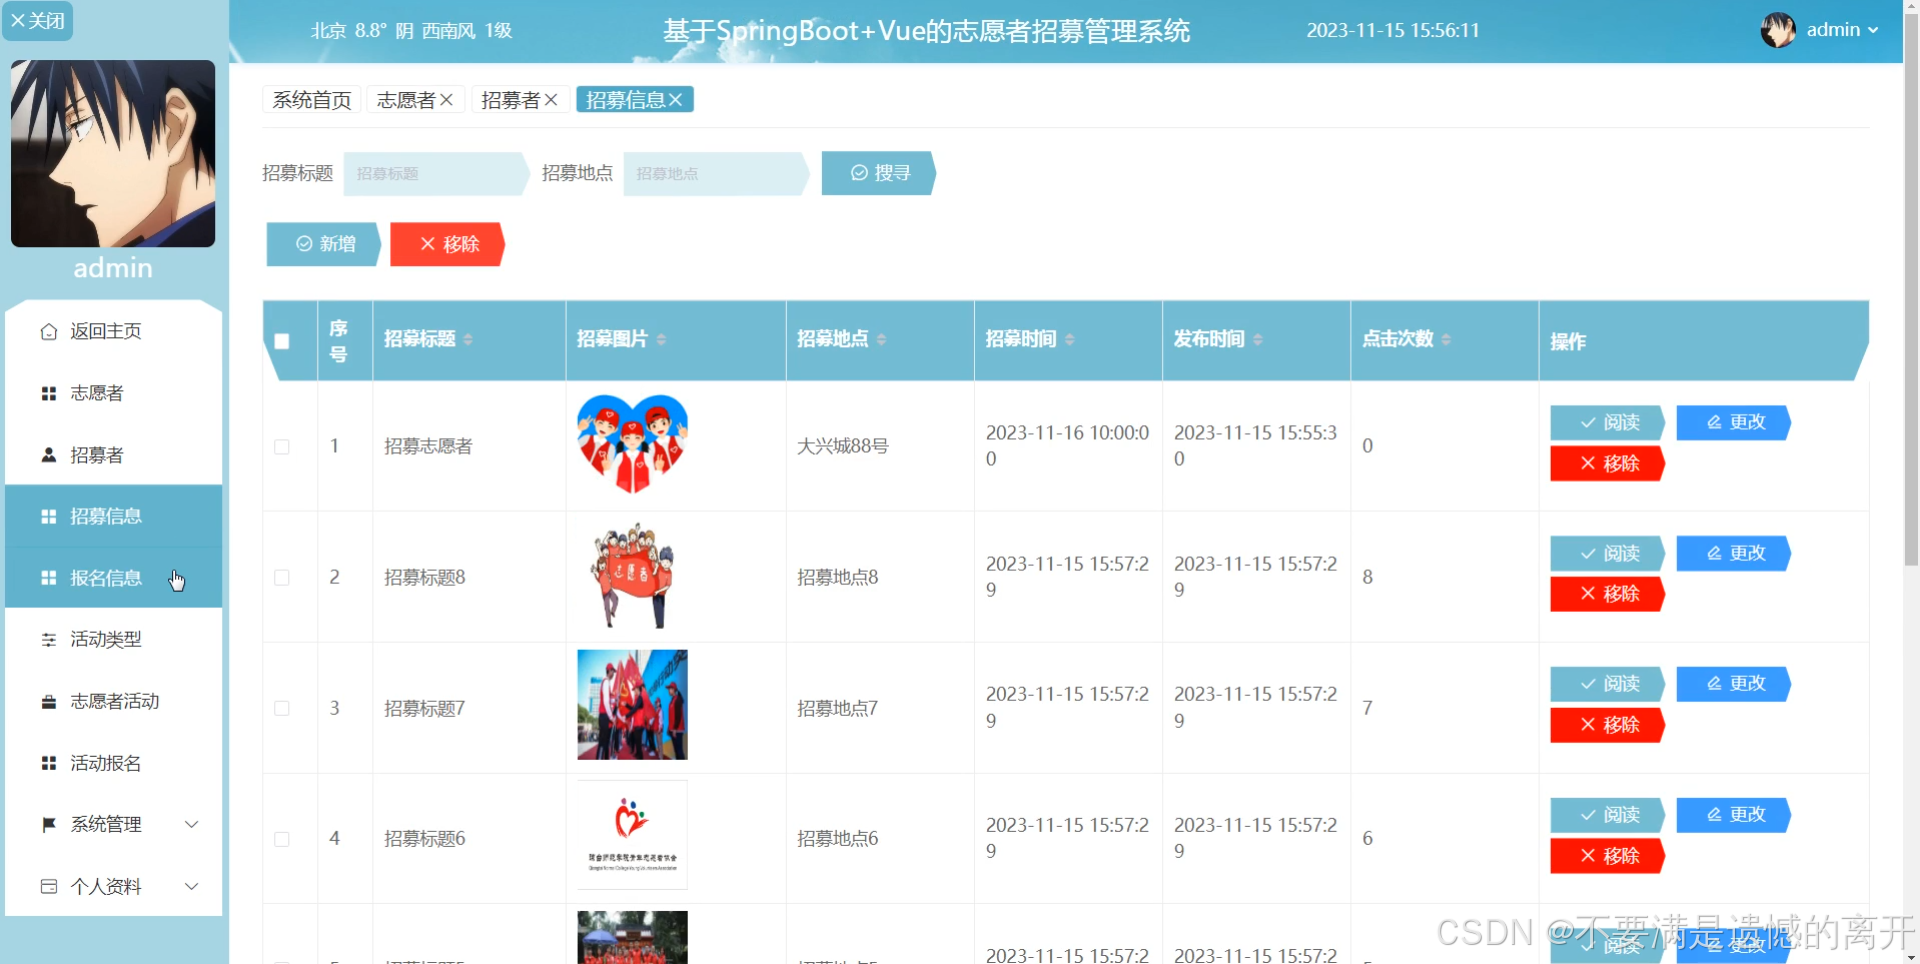Click the home icon beside 返回主页

[x=48, y=332]
